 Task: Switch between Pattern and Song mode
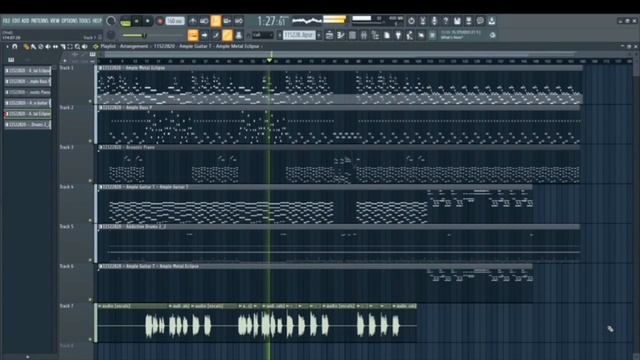pos(125,21)
